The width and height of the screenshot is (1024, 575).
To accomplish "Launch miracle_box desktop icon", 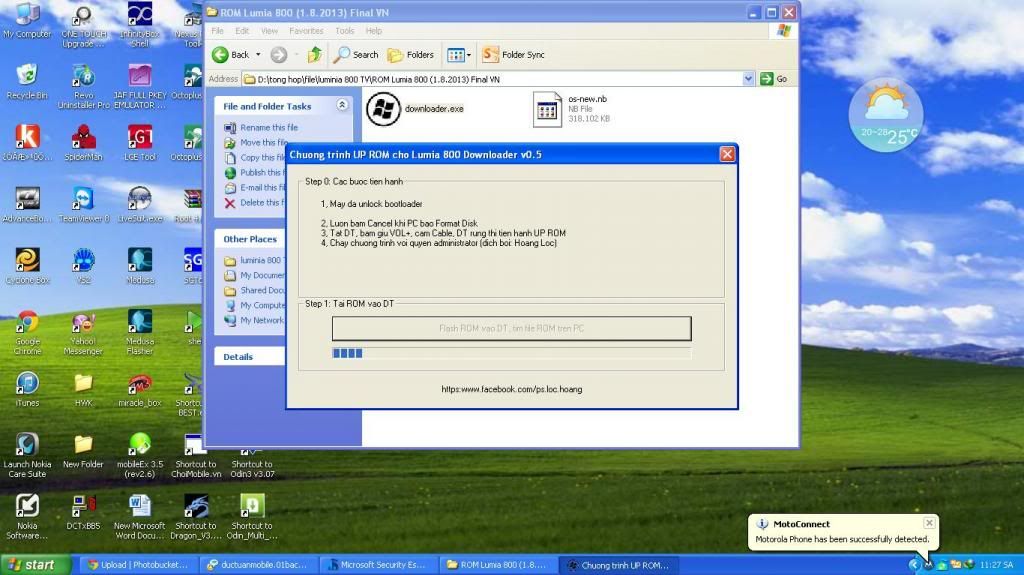I will [x=140, y=388].
